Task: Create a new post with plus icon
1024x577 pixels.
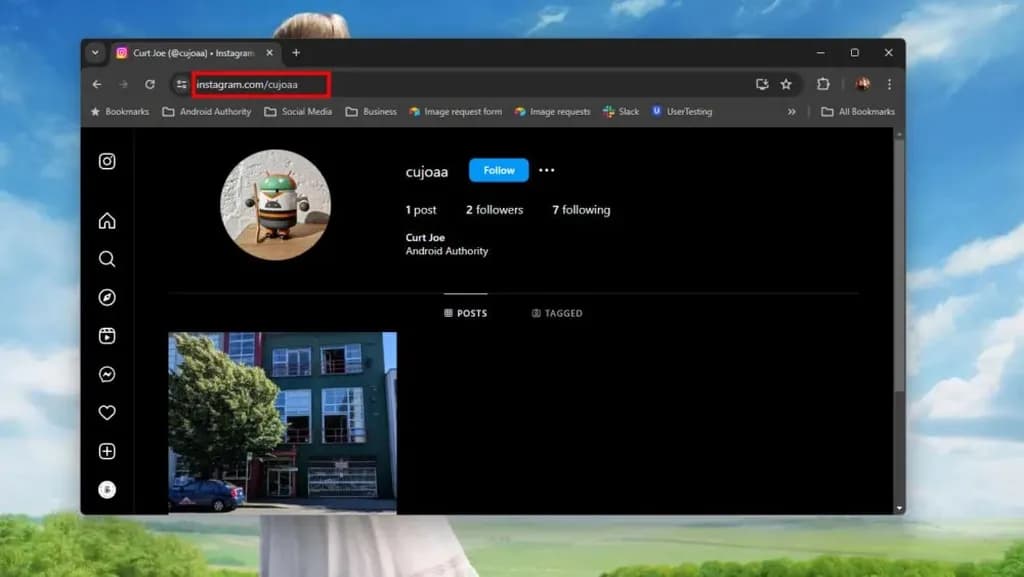Action: (107, 451)
